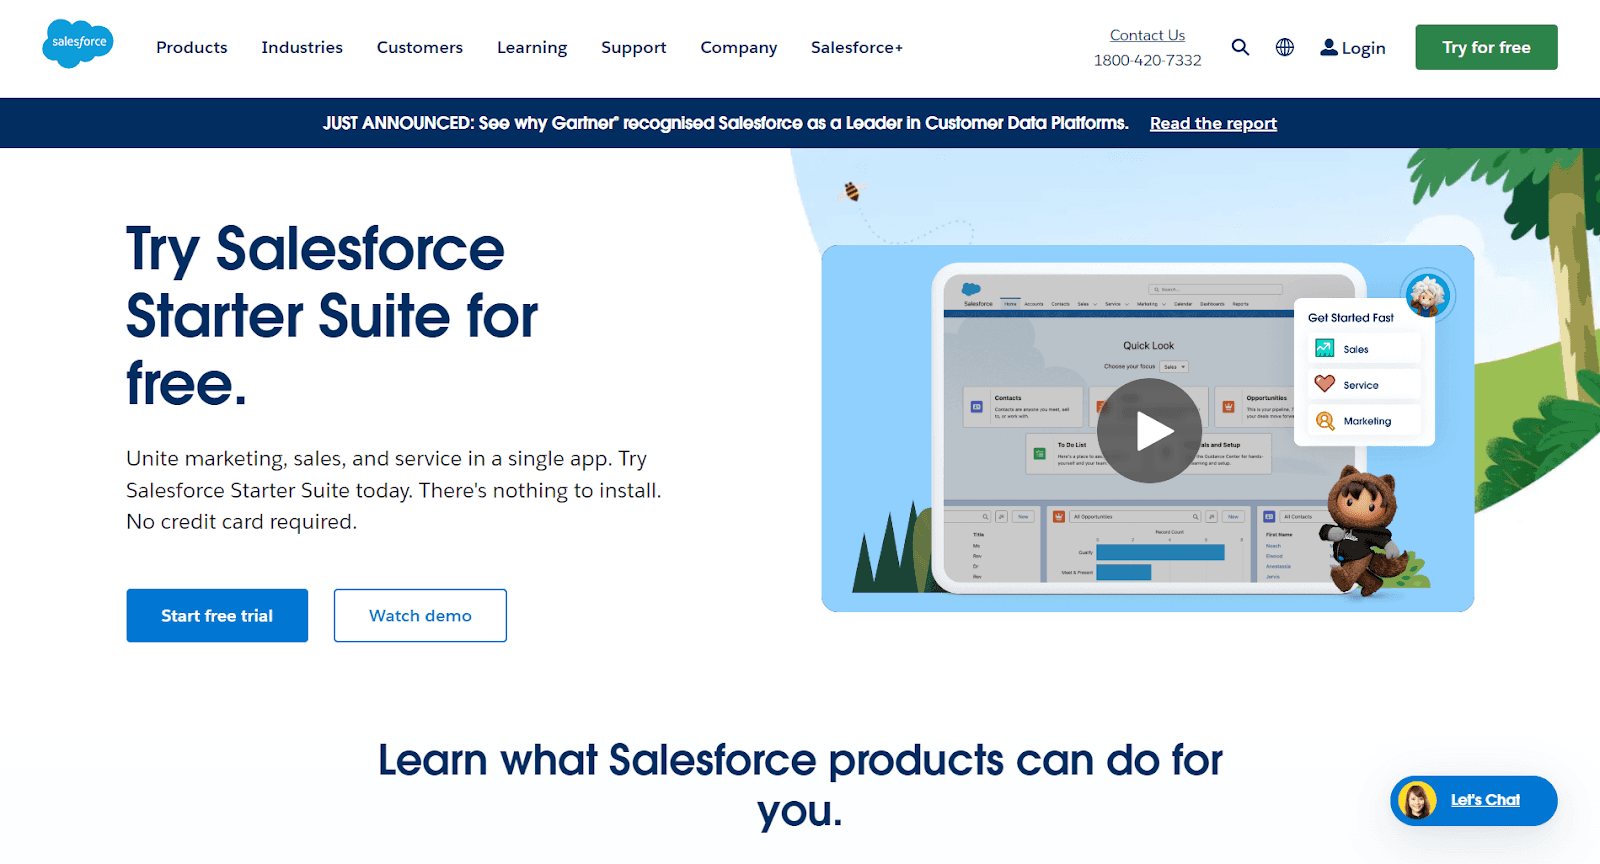Click the Salesforce cloud logo

point(78,44)
